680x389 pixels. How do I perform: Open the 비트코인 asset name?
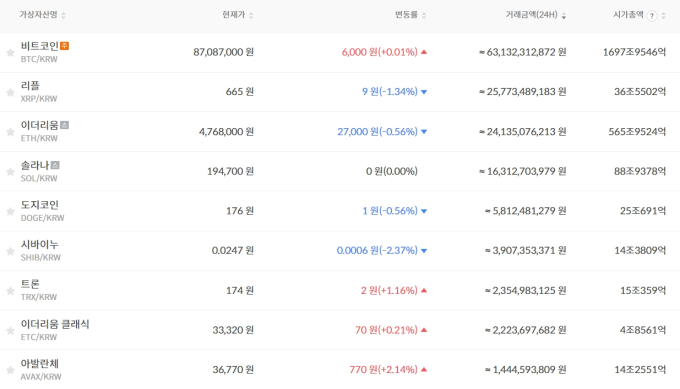point(39,46)
